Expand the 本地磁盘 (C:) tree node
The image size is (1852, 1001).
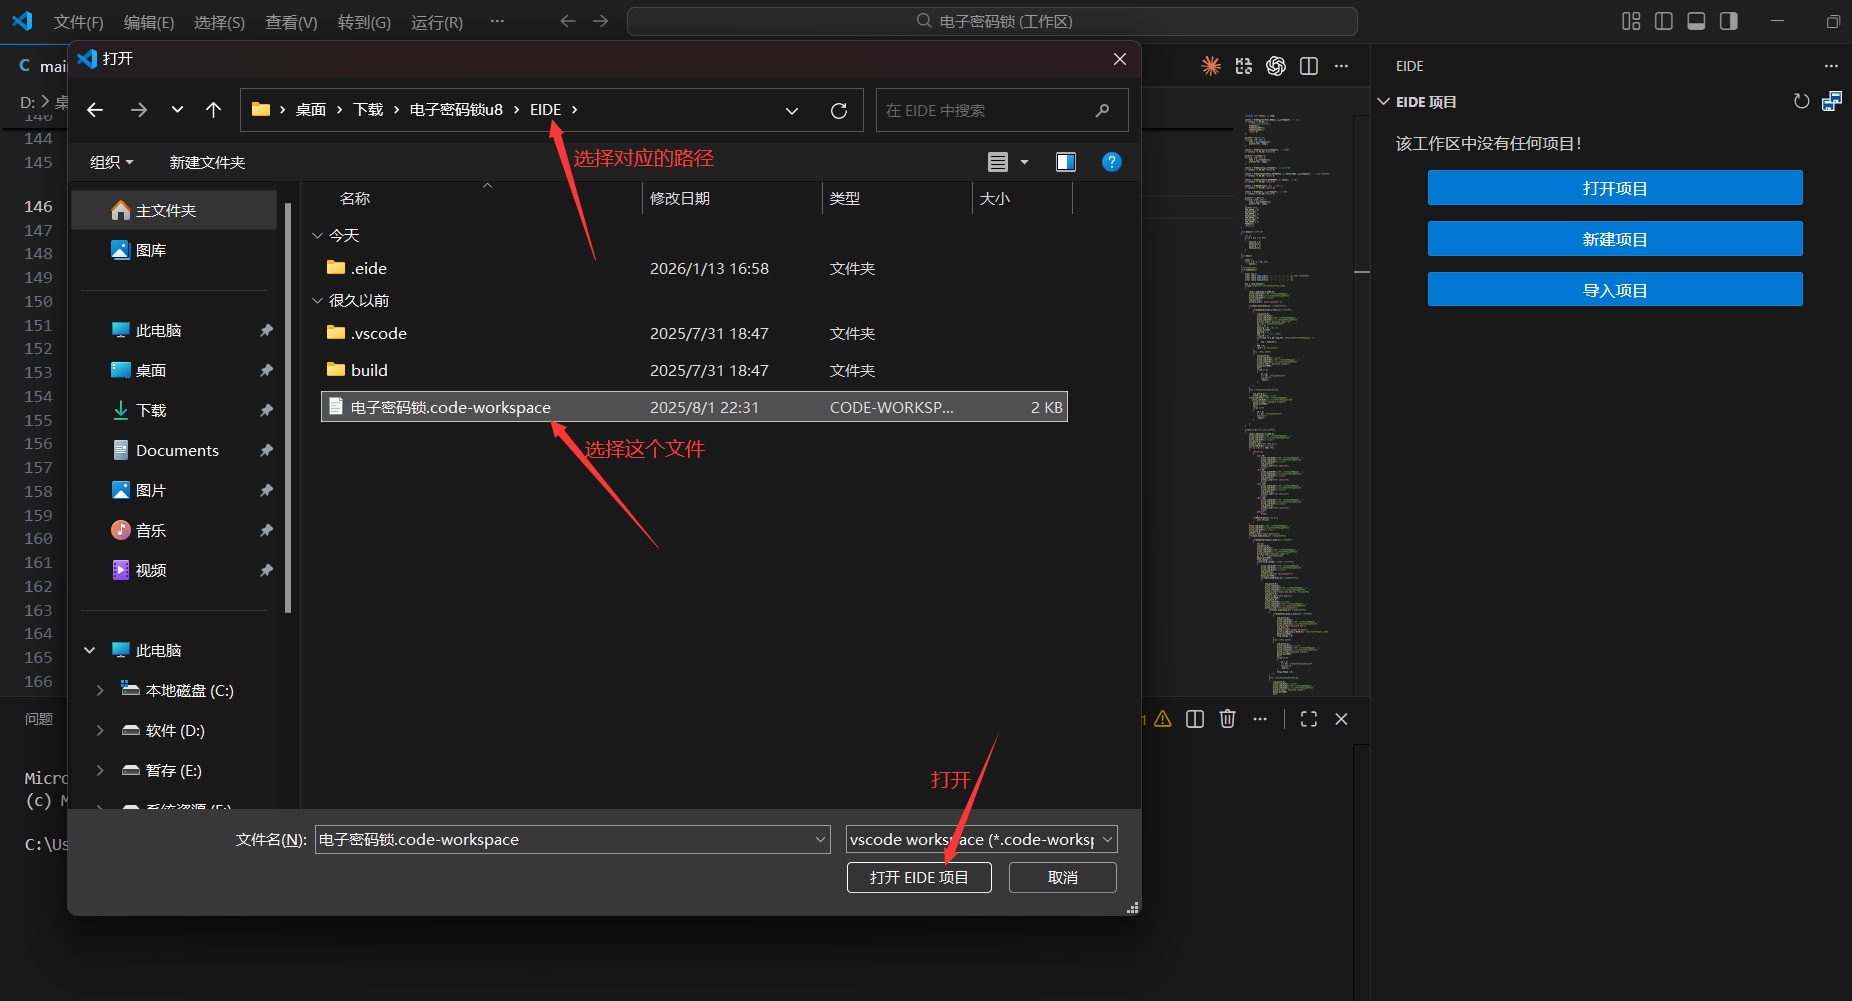pos(100,690)
